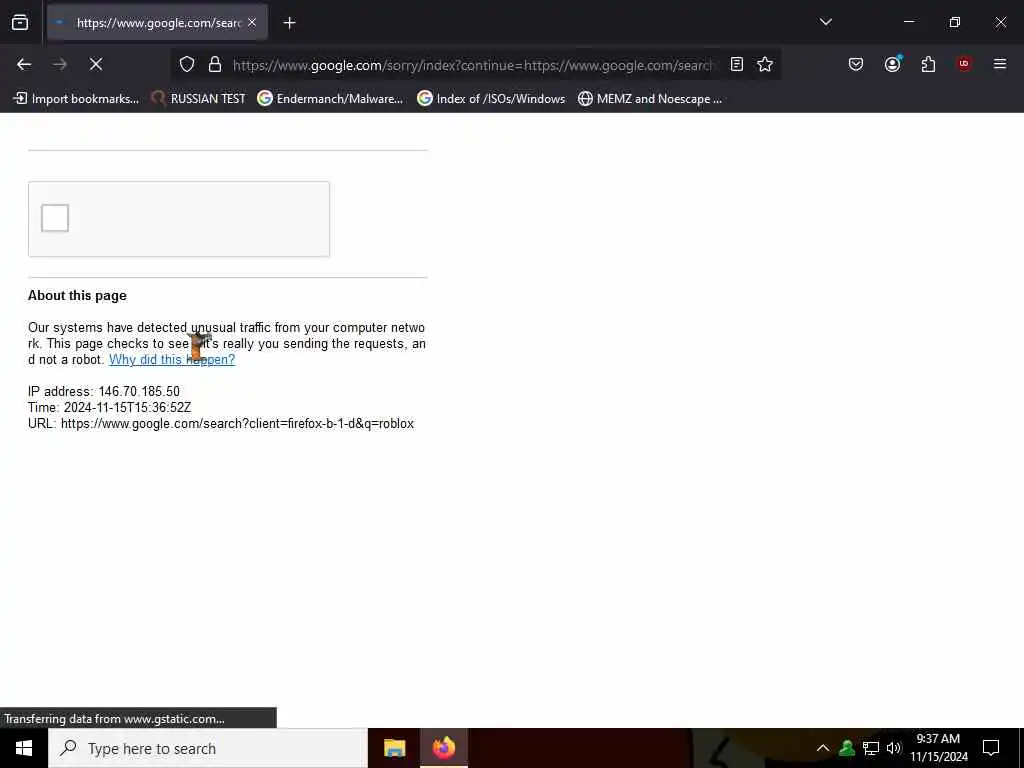Open the clock showing 9:37 AM

[x=939, y=748]
